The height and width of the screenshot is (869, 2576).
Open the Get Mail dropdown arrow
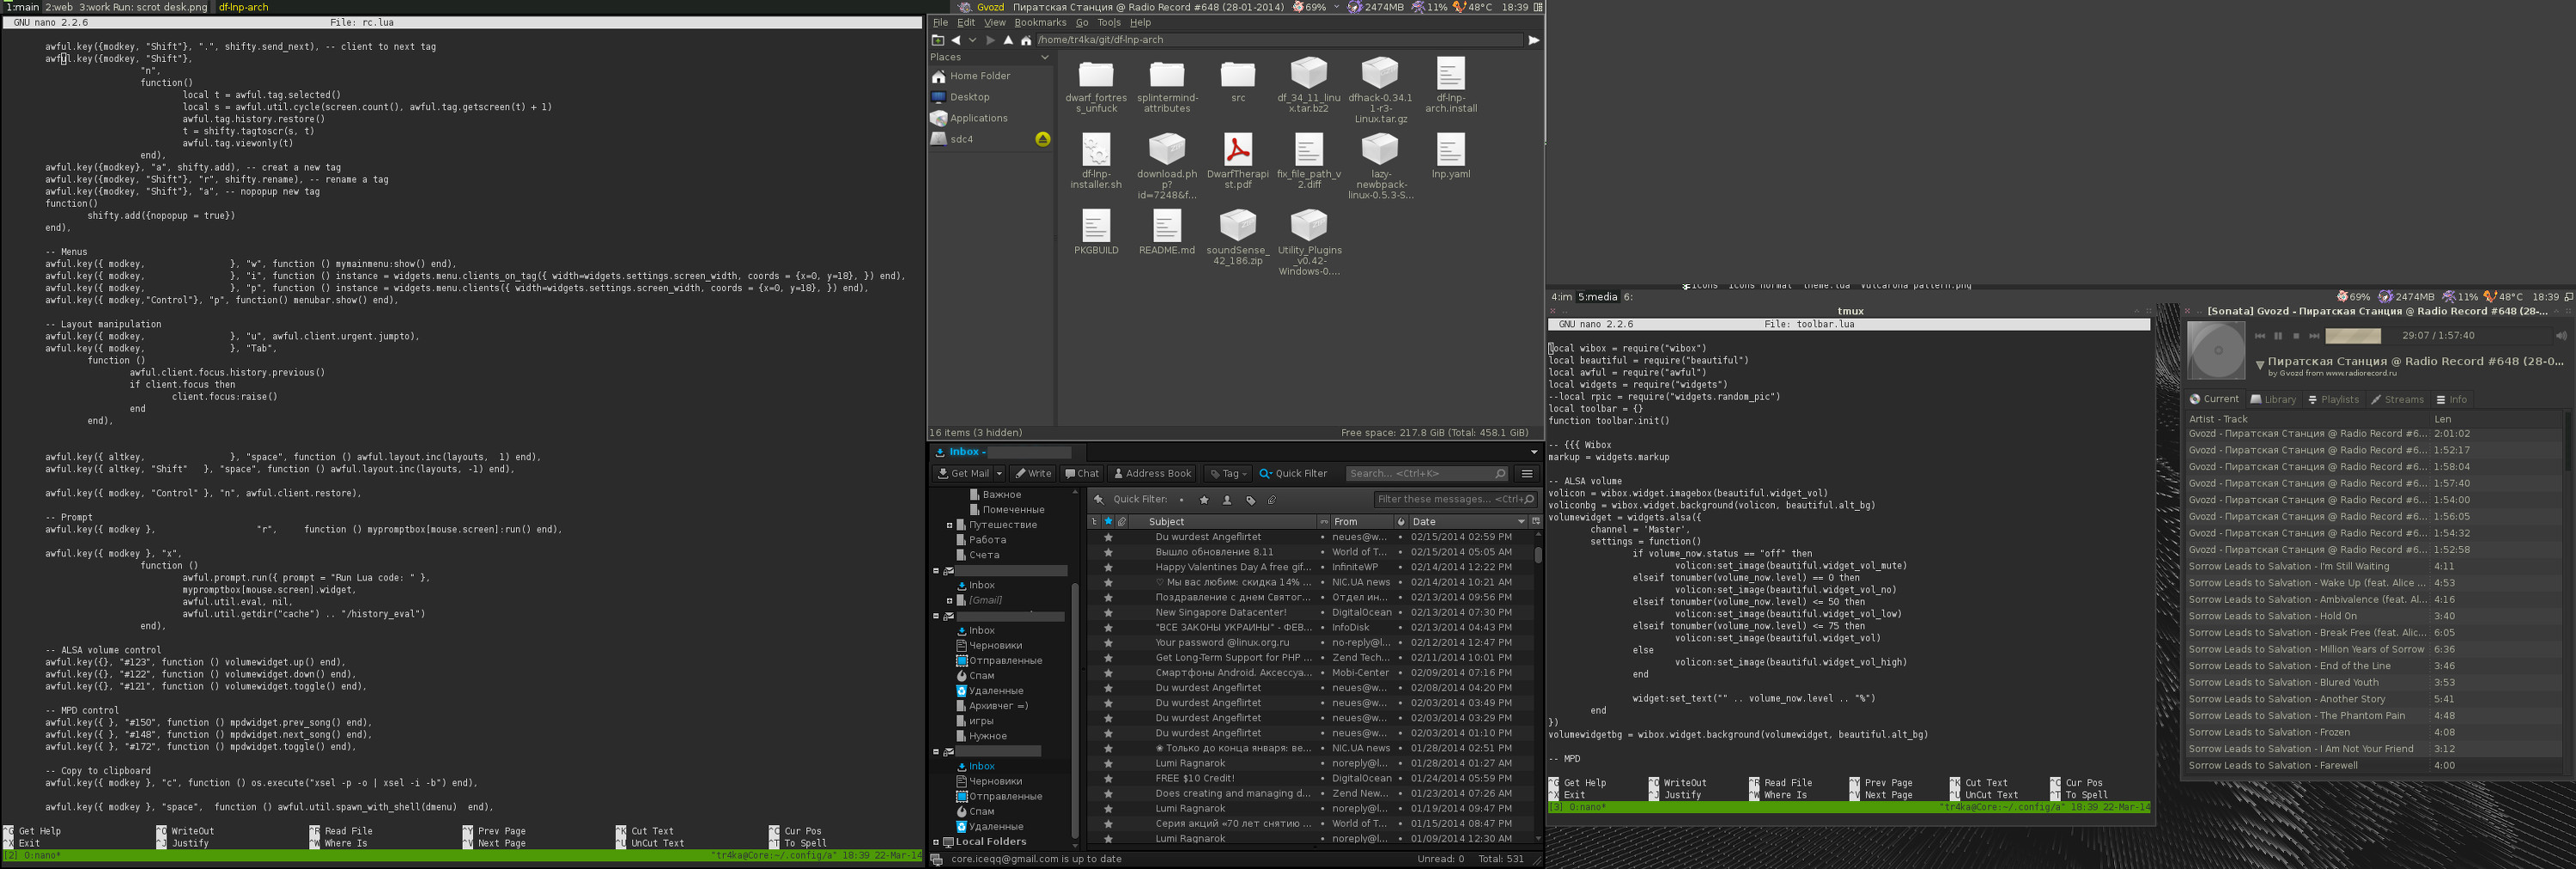click(x=999, y=474)
